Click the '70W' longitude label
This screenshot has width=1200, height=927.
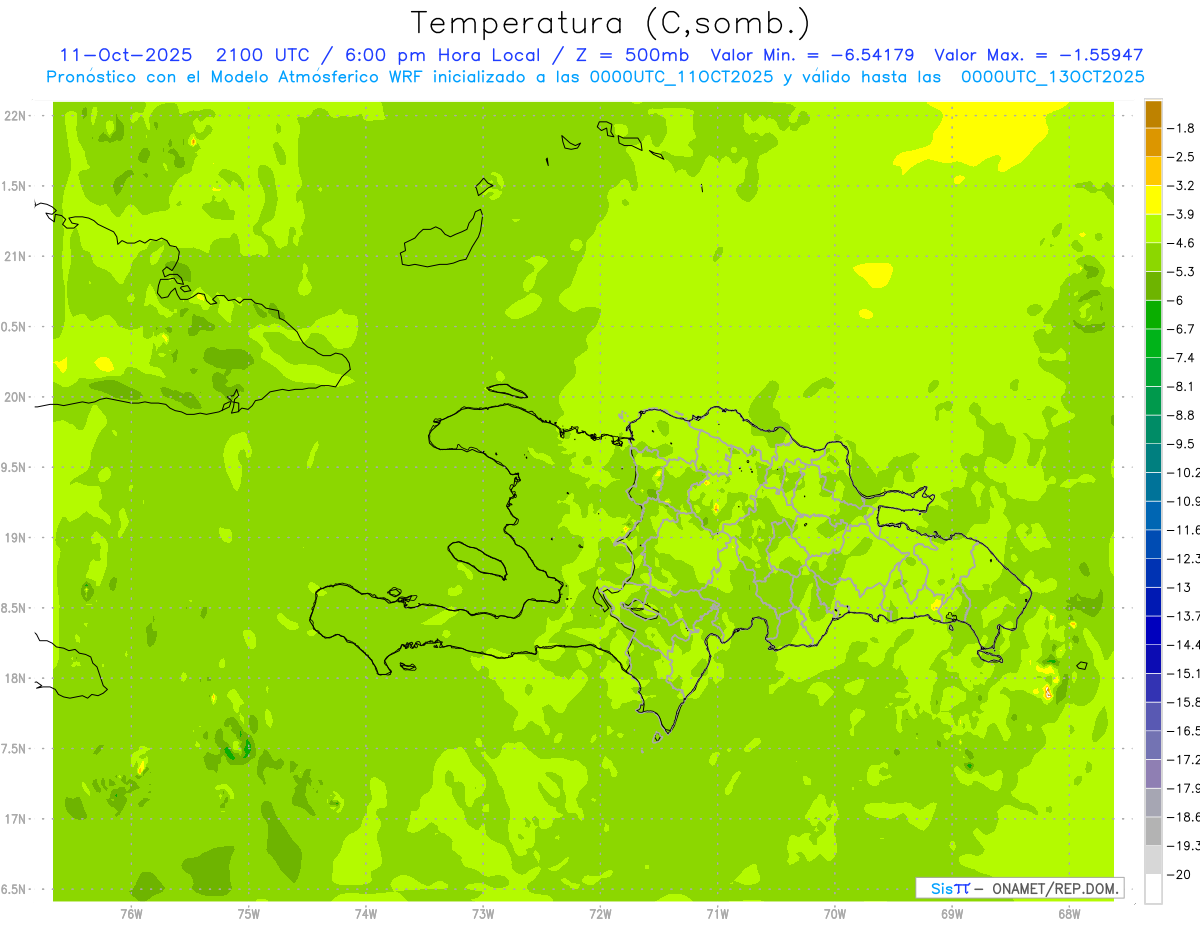(x=835, y=913)
